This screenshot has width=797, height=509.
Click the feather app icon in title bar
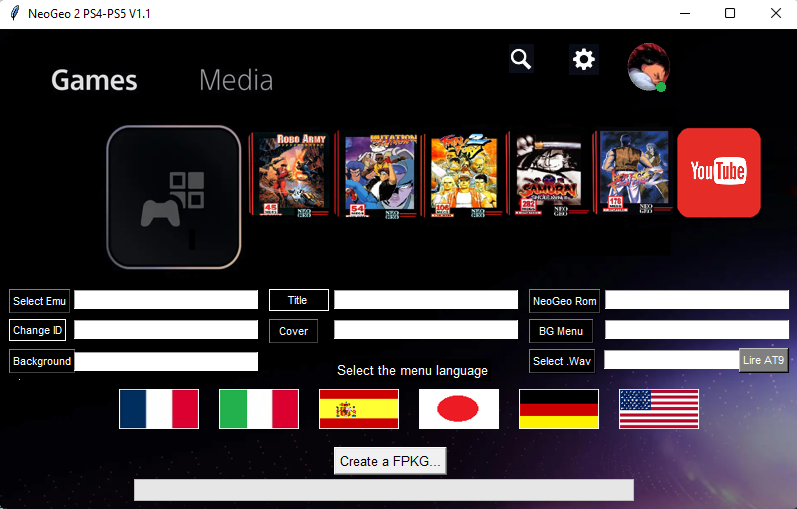15,13
